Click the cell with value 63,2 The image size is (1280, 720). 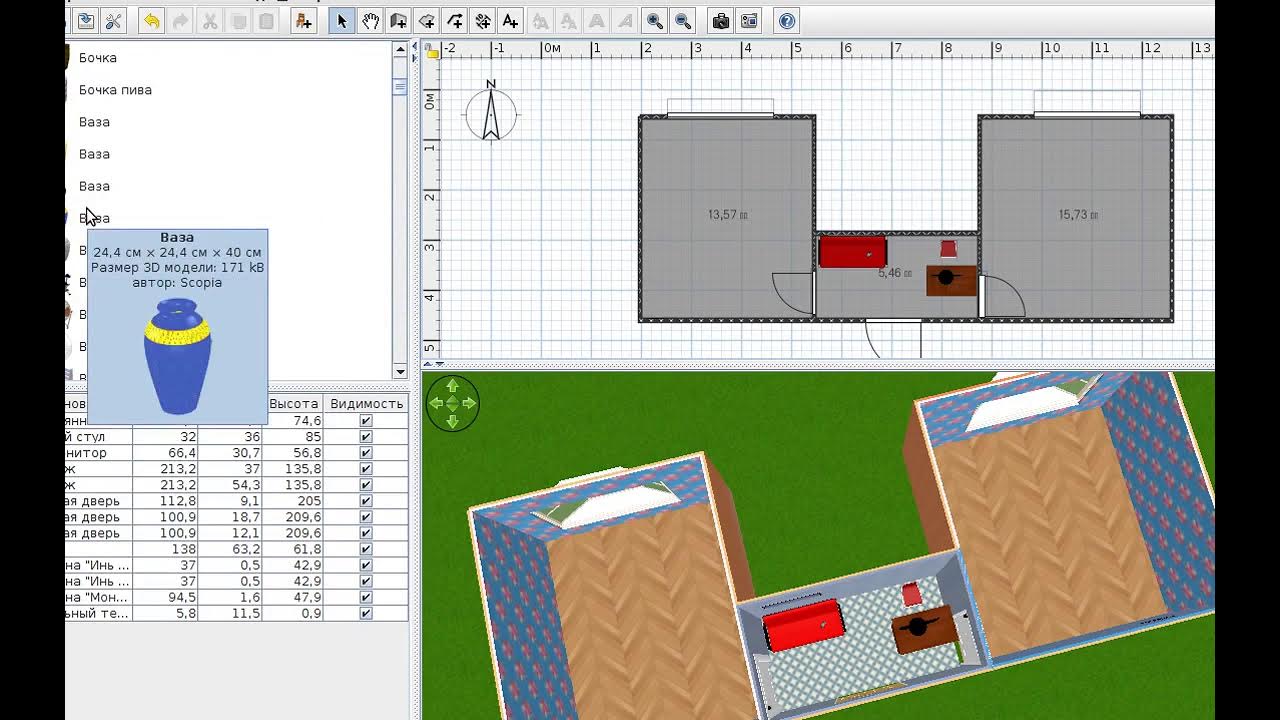230,549
